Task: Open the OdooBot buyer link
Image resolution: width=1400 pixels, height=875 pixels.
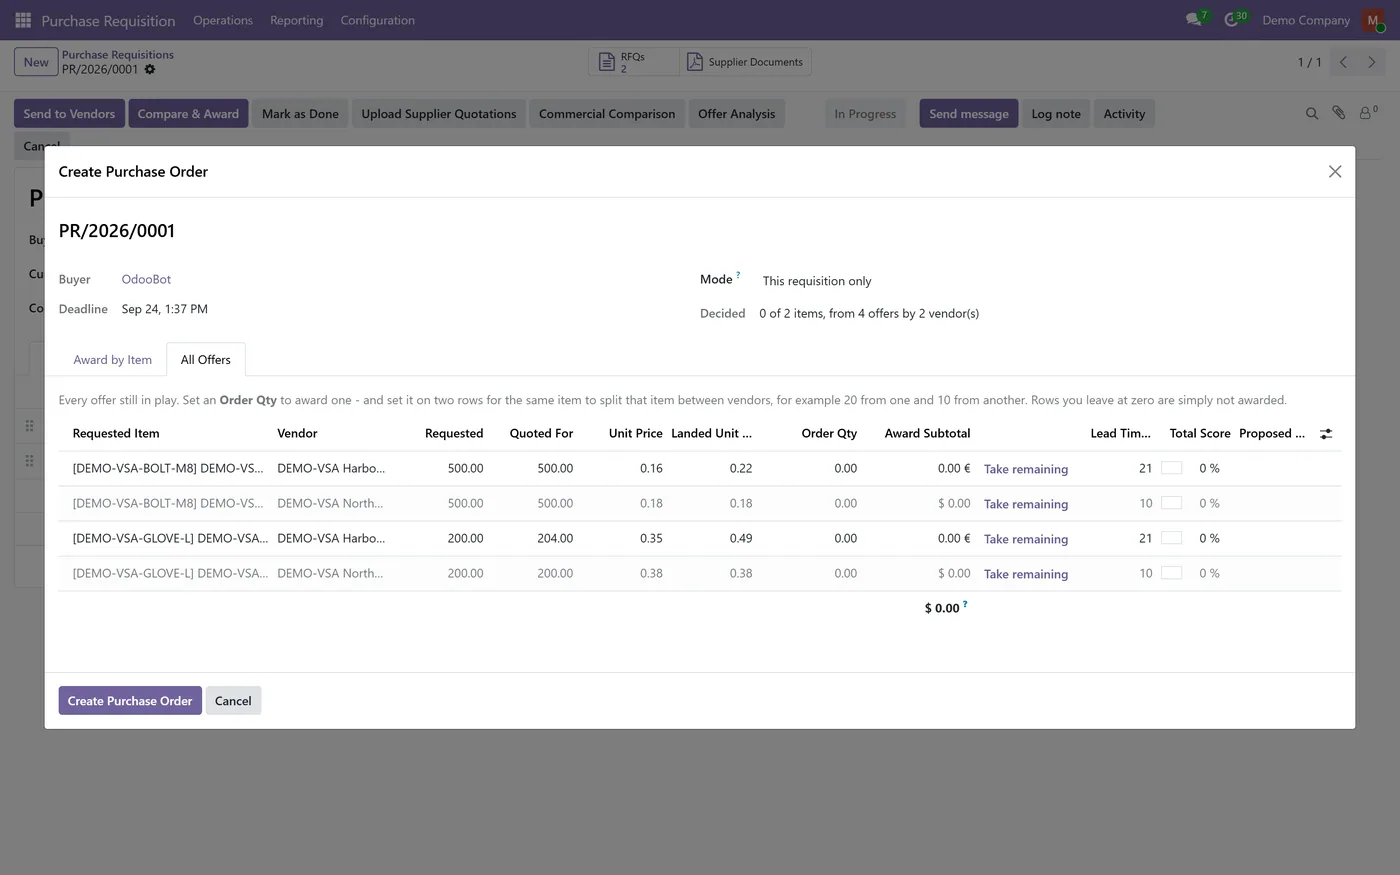Action: pos(146,279)
